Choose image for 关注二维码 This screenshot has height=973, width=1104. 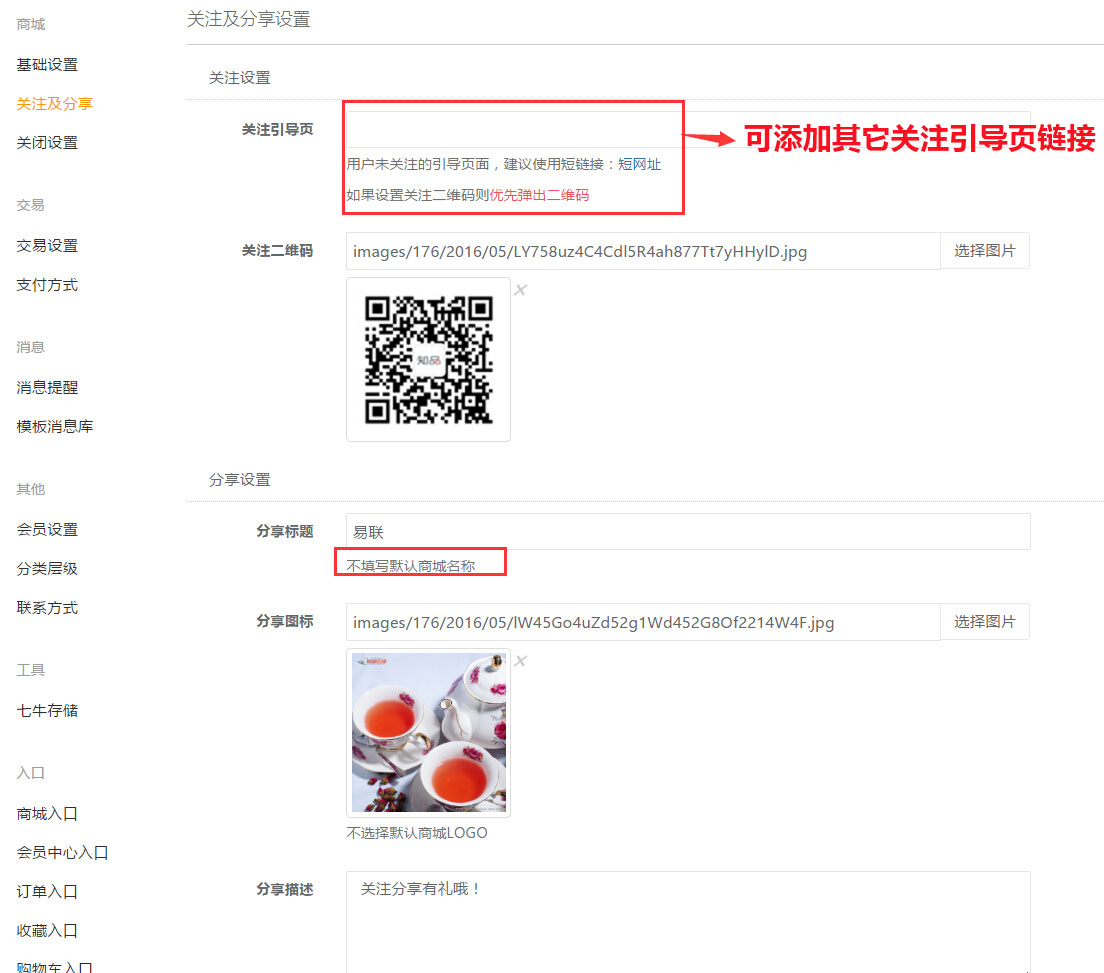click(x=984, y=251)
